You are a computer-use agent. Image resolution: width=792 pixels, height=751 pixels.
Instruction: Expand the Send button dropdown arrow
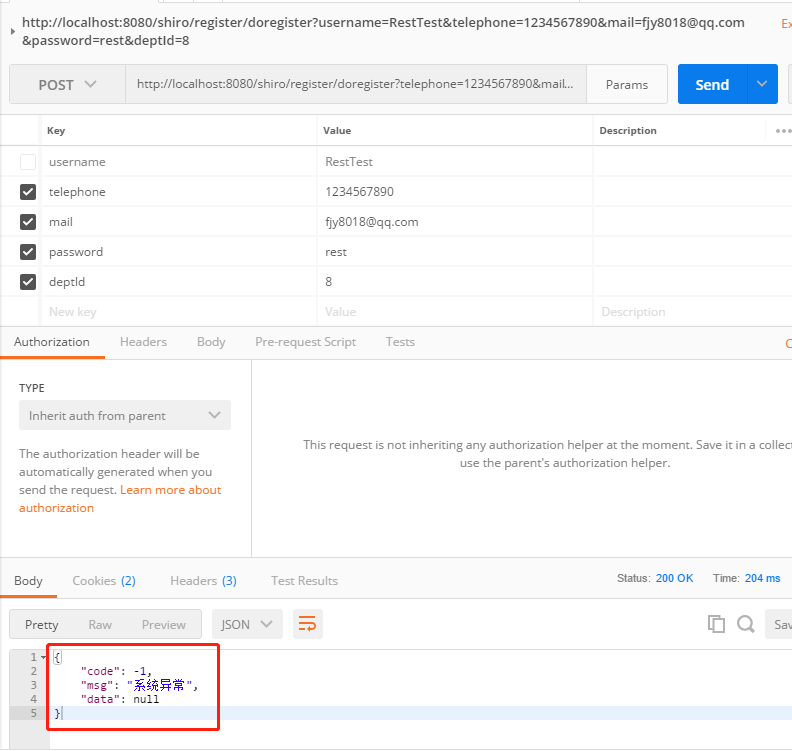(x=763, y=85)
